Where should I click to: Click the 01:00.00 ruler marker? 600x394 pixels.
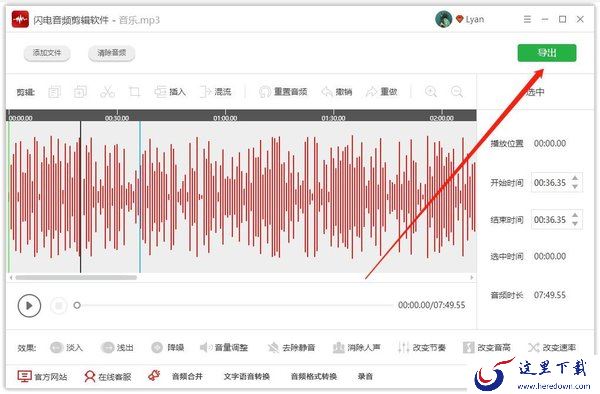(x=225, y=118)
